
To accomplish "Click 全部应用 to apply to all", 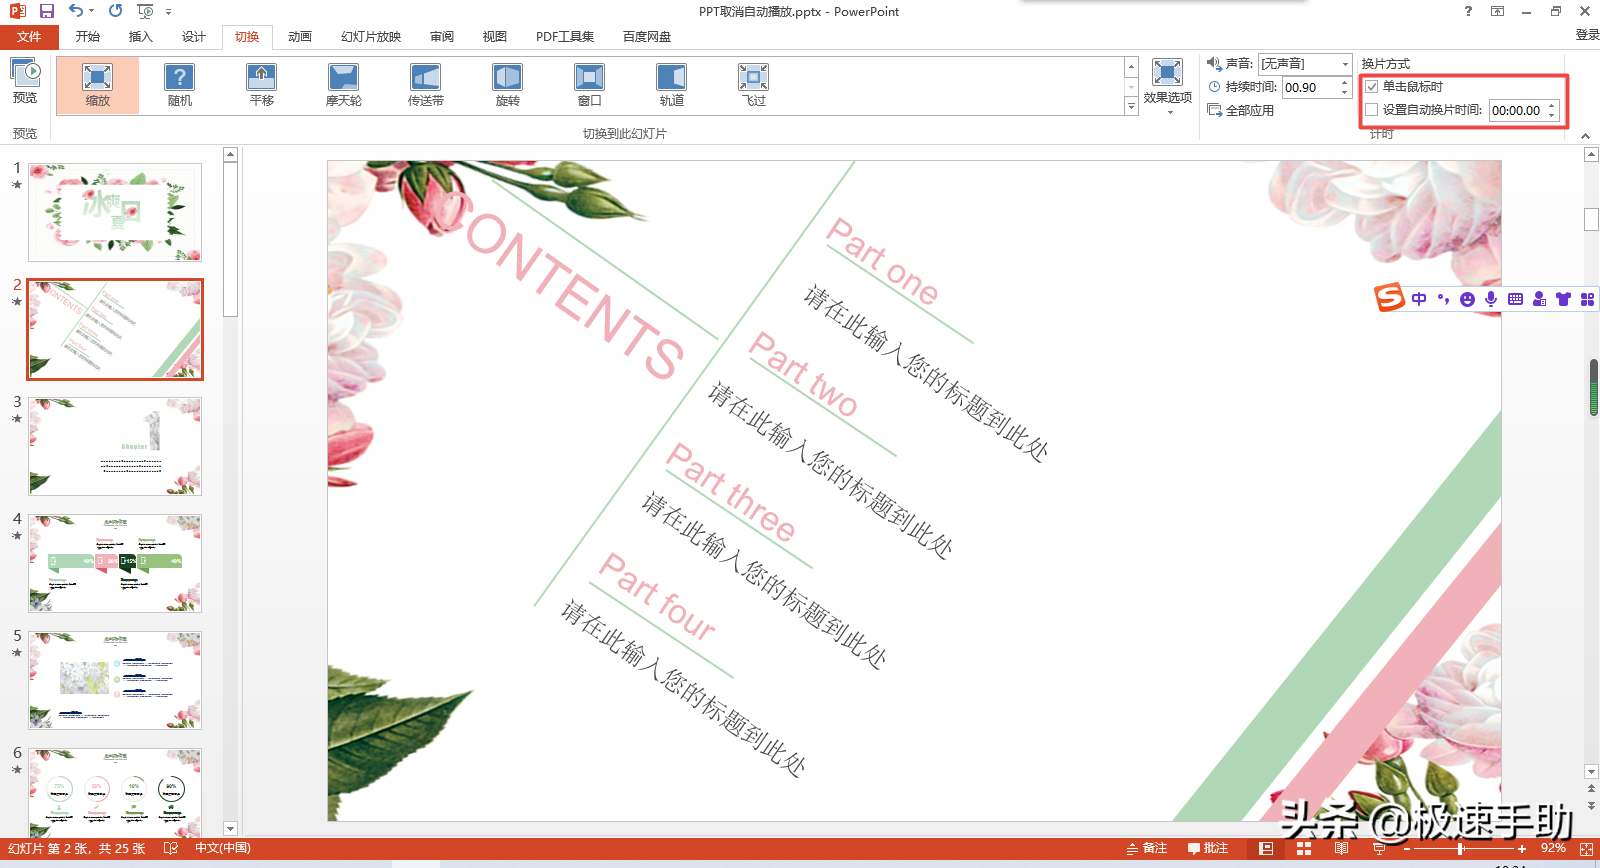I will pos(1241,110).
